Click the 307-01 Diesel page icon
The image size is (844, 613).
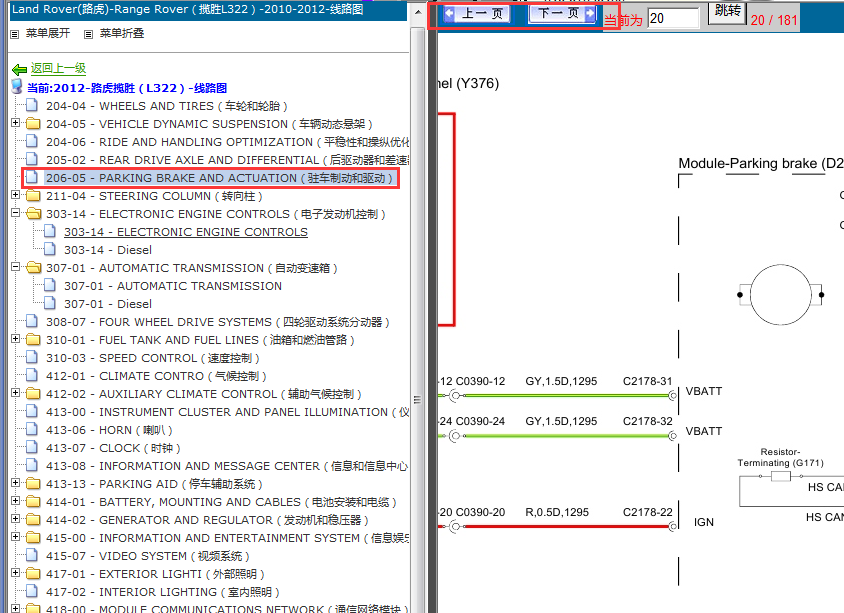click(x=50, y=302)
